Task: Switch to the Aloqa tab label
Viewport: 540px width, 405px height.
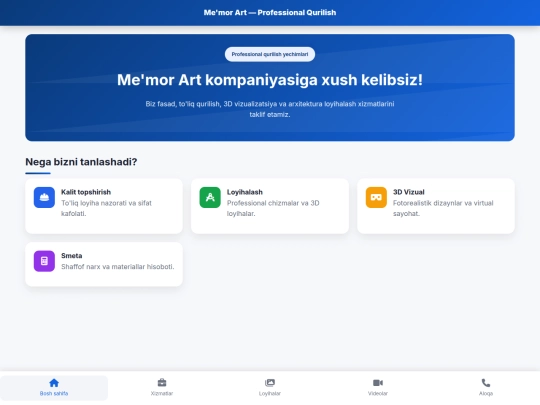Action: 486,393
